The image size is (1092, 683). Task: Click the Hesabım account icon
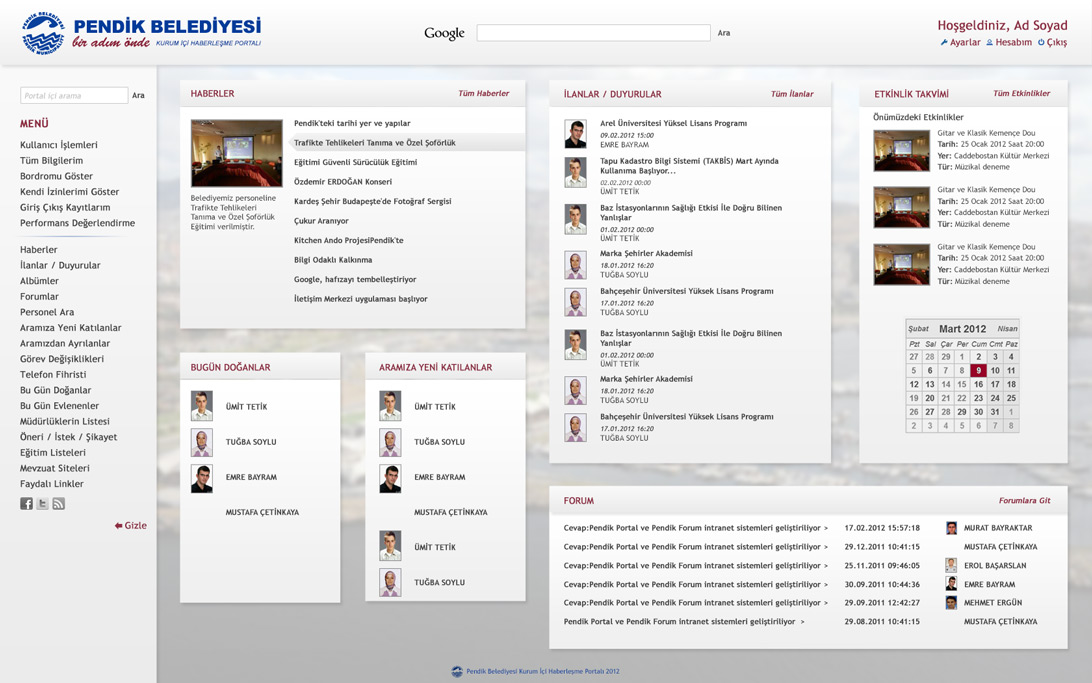[990, 43]
